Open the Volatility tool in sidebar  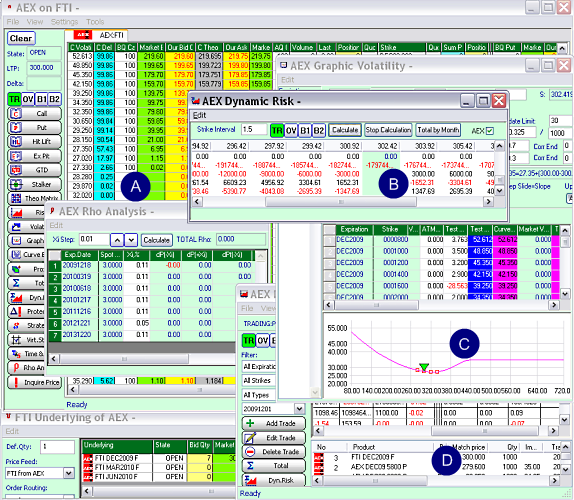26,227
